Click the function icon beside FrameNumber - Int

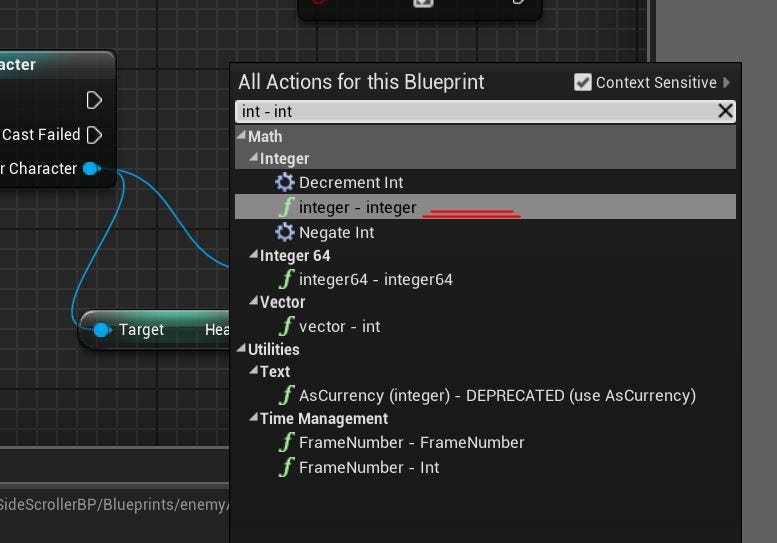click(x=286, y=467)
